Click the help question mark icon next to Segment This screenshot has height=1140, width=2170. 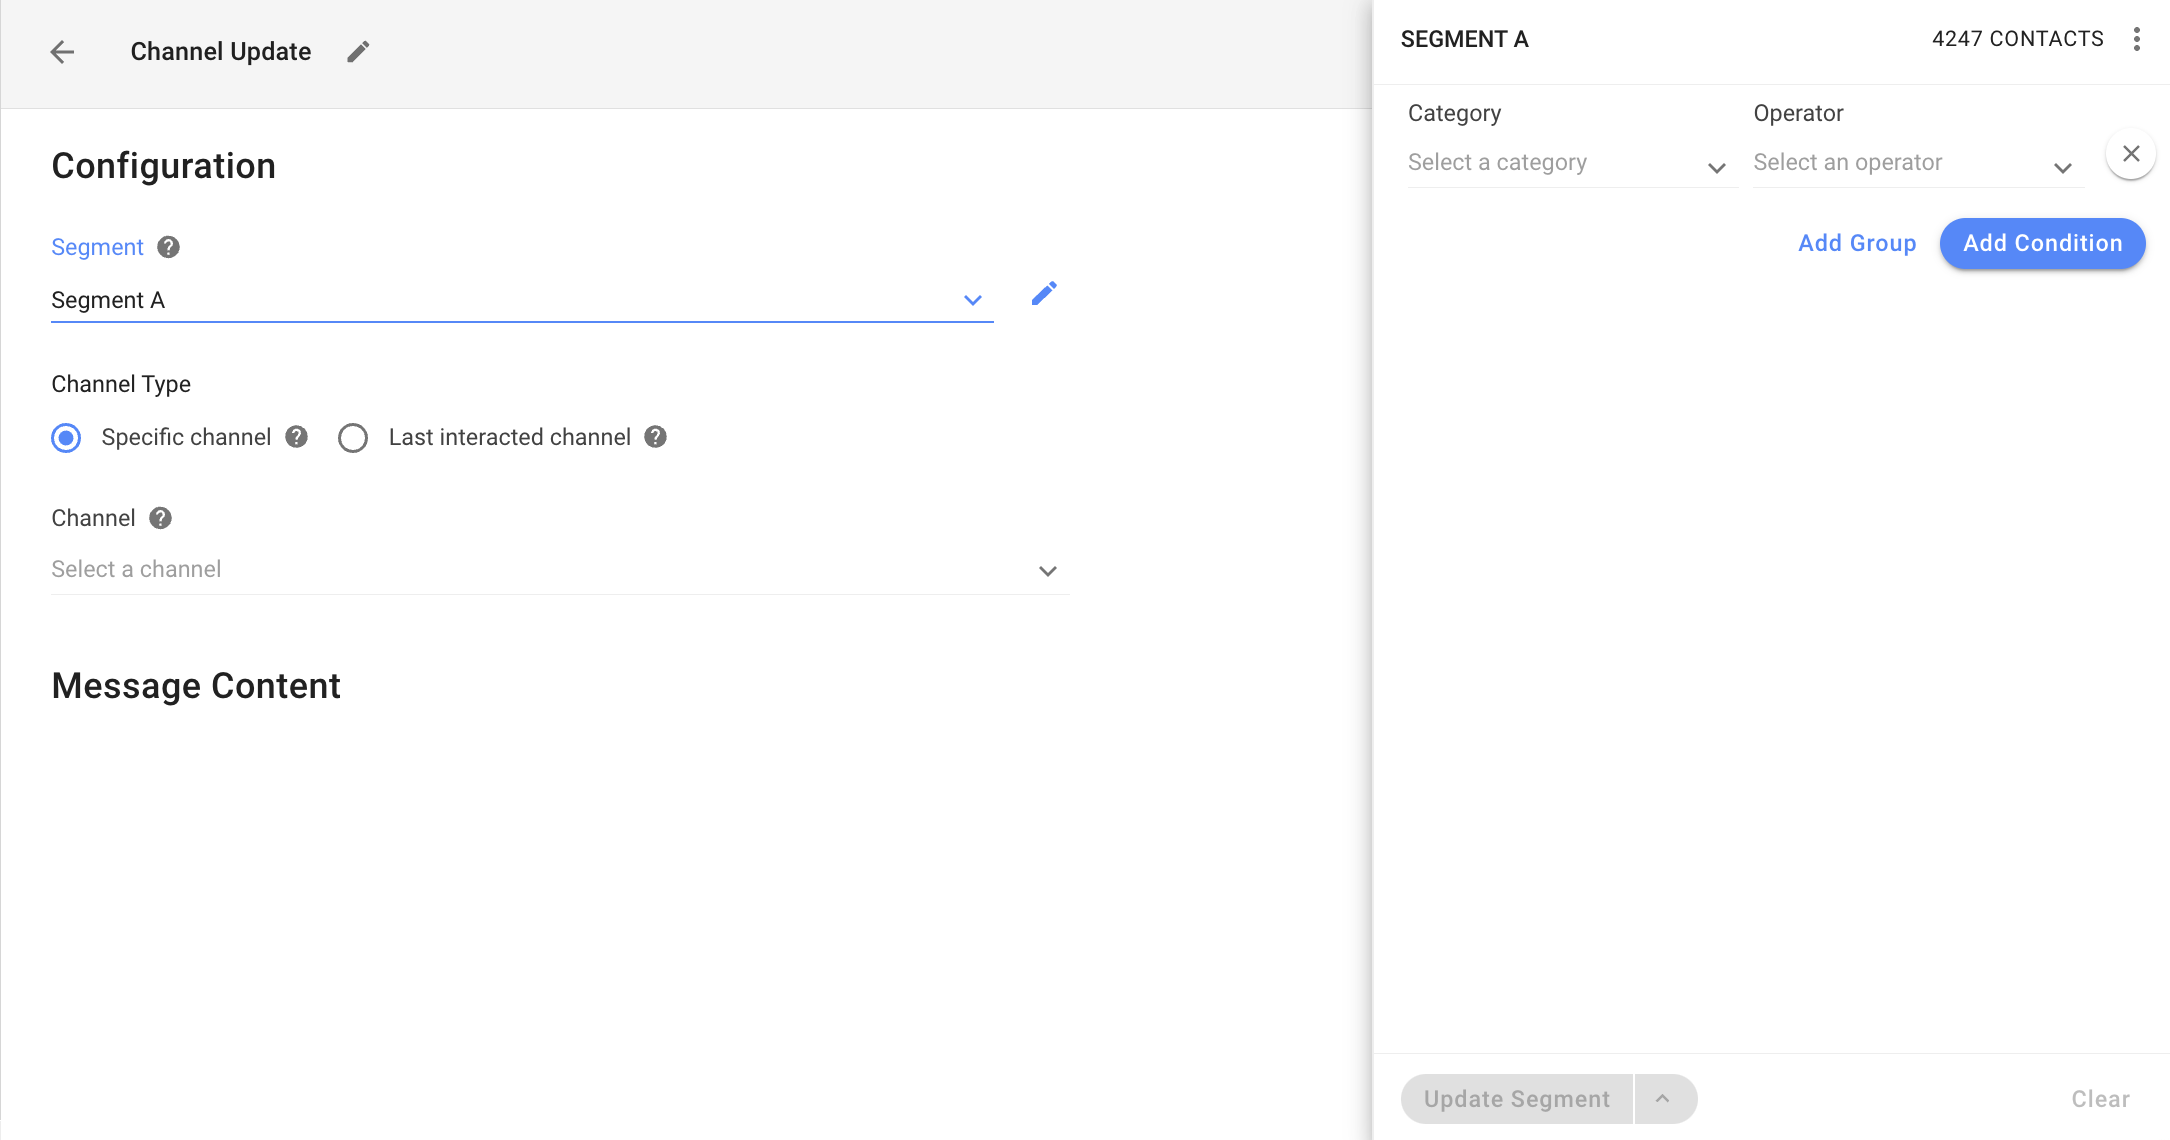166,247
